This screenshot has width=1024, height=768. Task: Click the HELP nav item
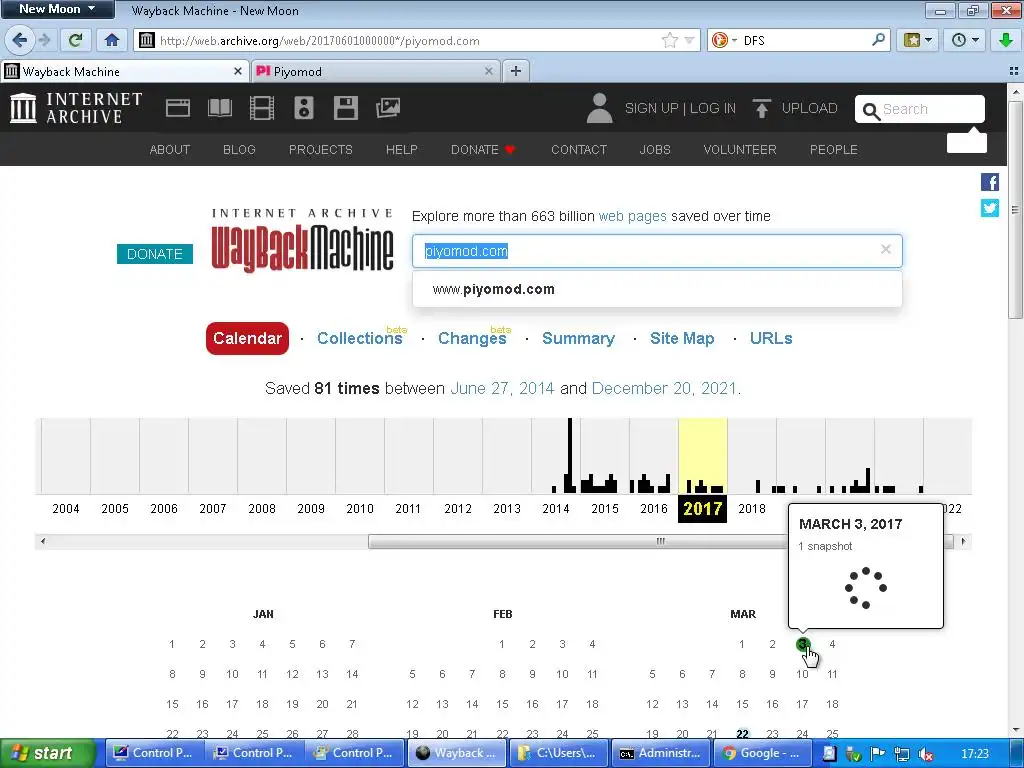[x=402, y=150]
